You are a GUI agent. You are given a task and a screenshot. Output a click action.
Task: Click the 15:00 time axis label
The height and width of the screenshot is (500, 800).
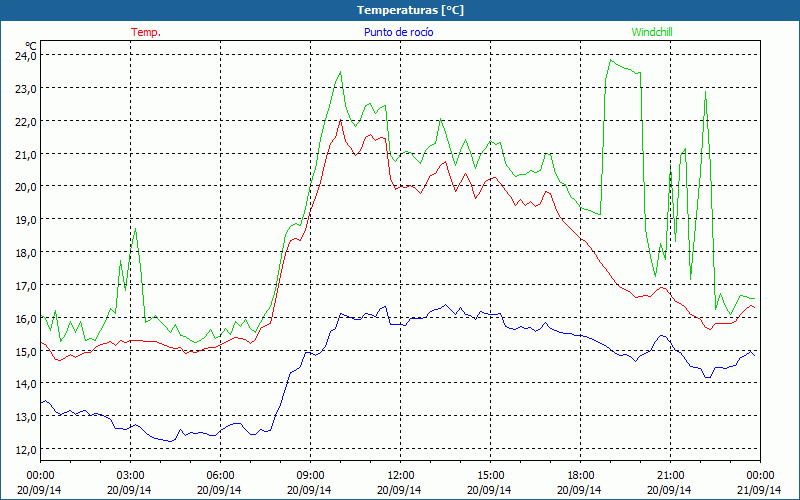490,476
